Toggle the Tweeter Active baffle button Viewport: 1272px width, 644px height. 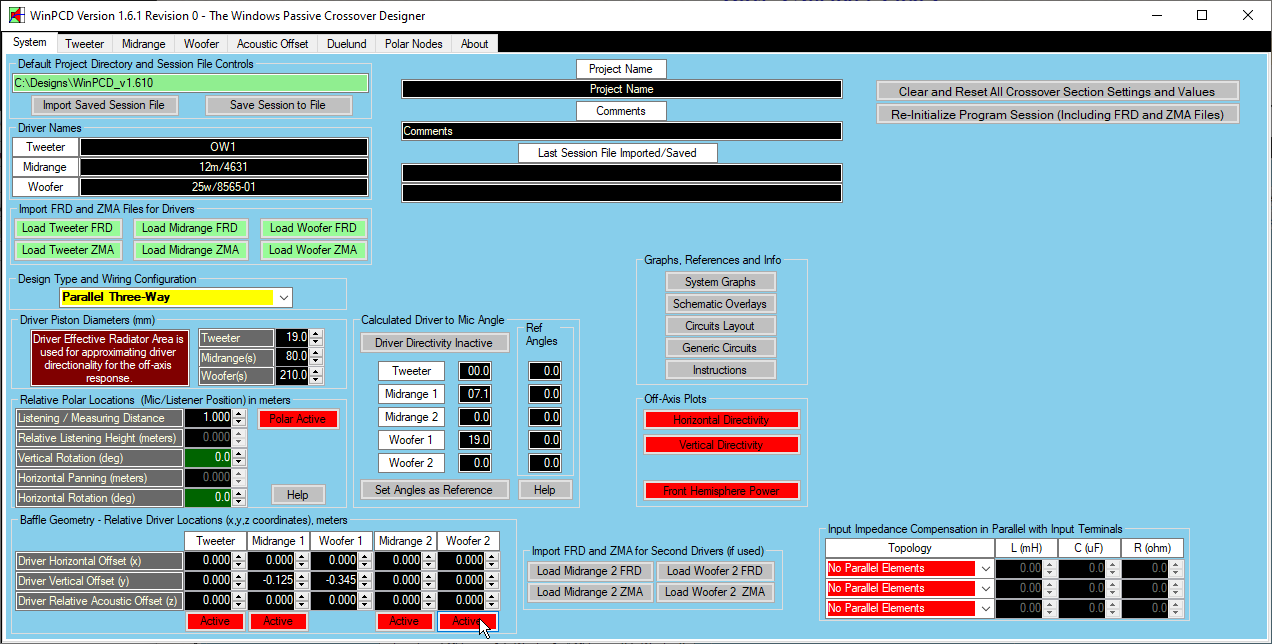tap(215, 621)
